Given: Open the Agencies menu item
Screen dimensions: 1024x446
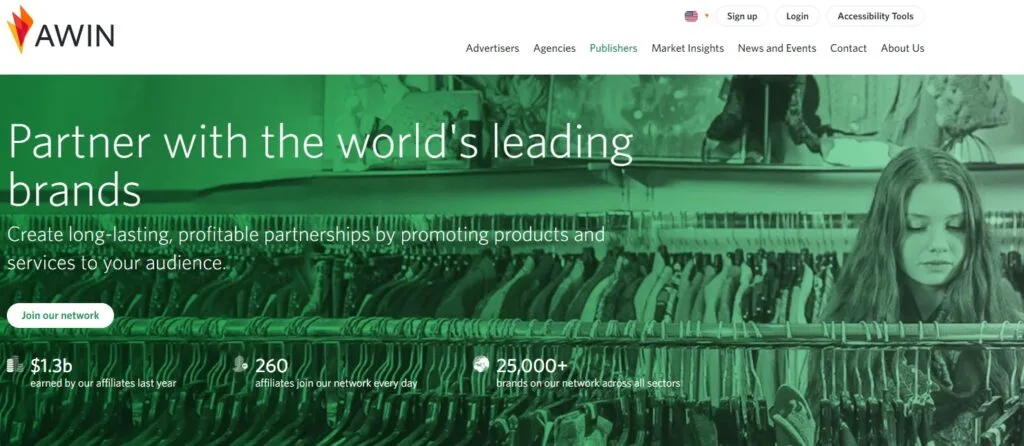Looking at the screenshot, I should (x=554, y=48).
